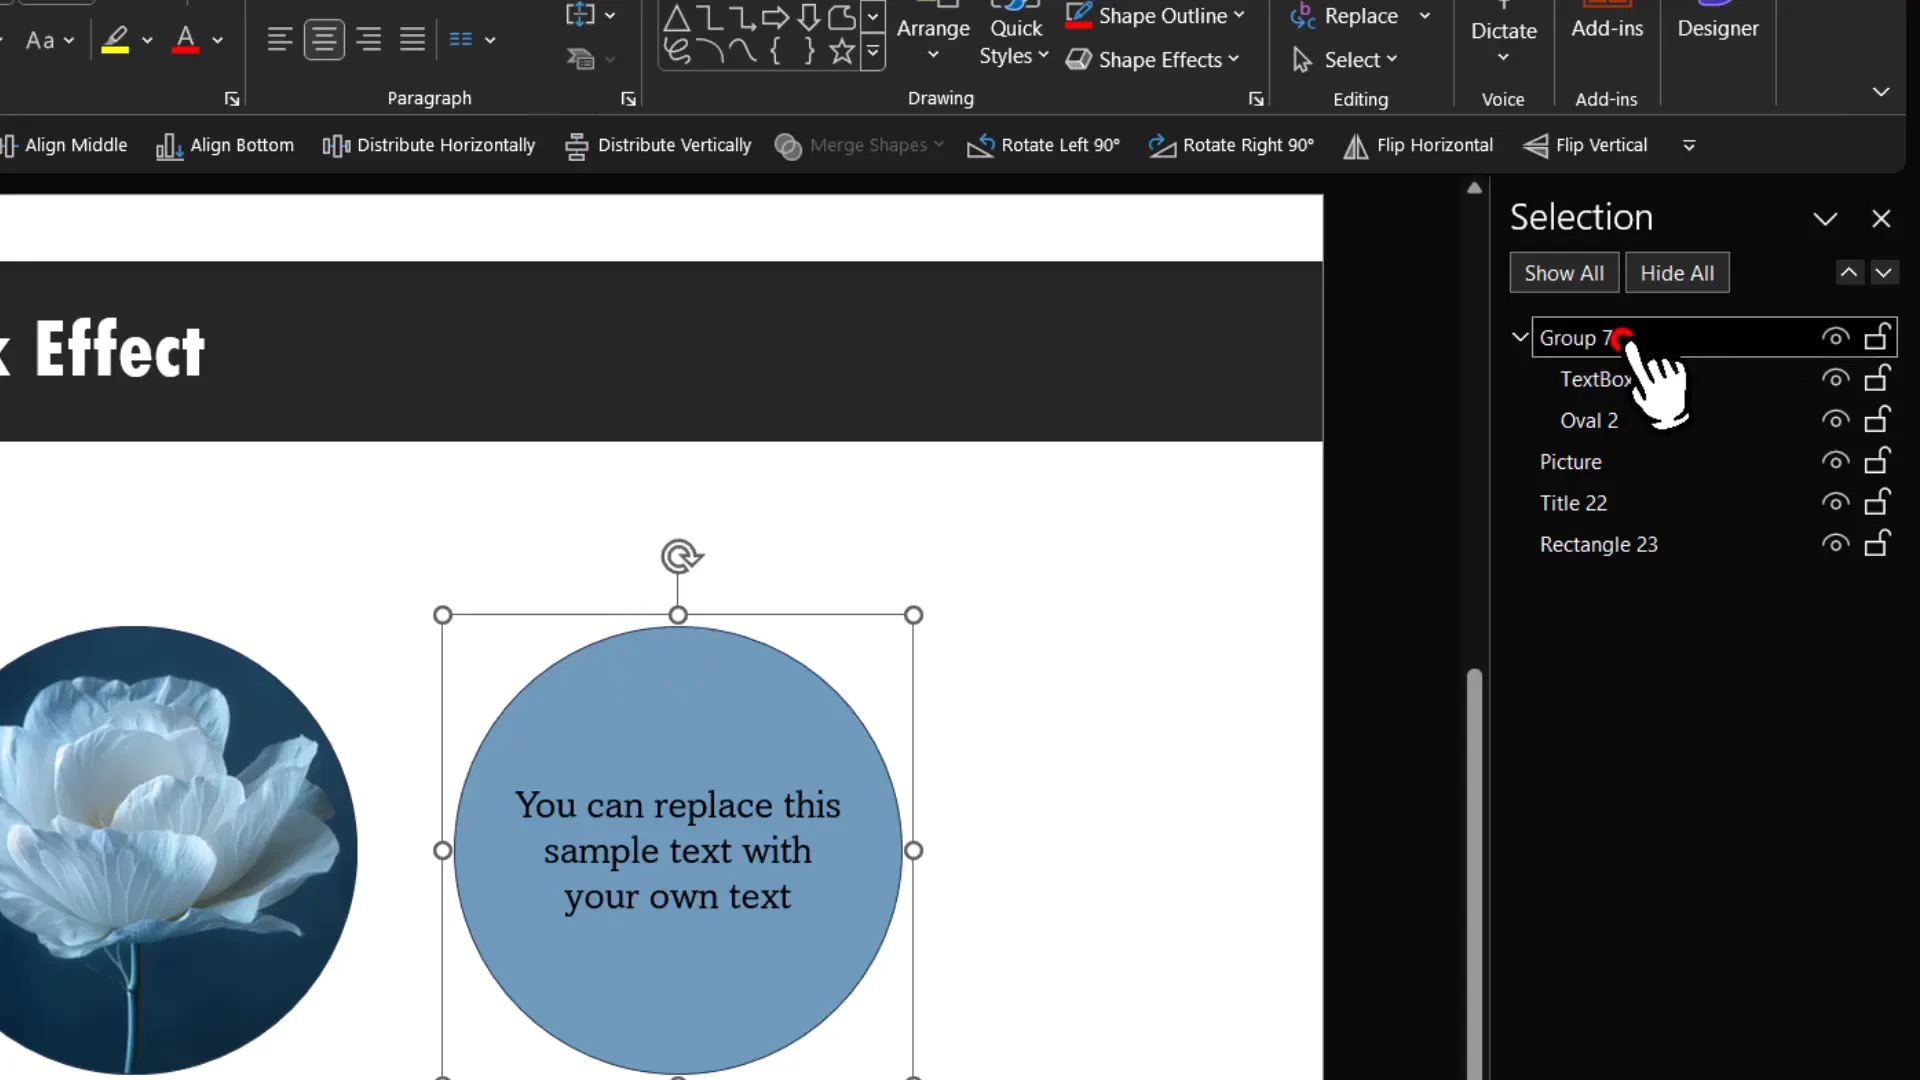Lock the Oval 2 object
Image resolution: width=1920 pixels, height=1080 pixels.
(x=1877, y=419)
